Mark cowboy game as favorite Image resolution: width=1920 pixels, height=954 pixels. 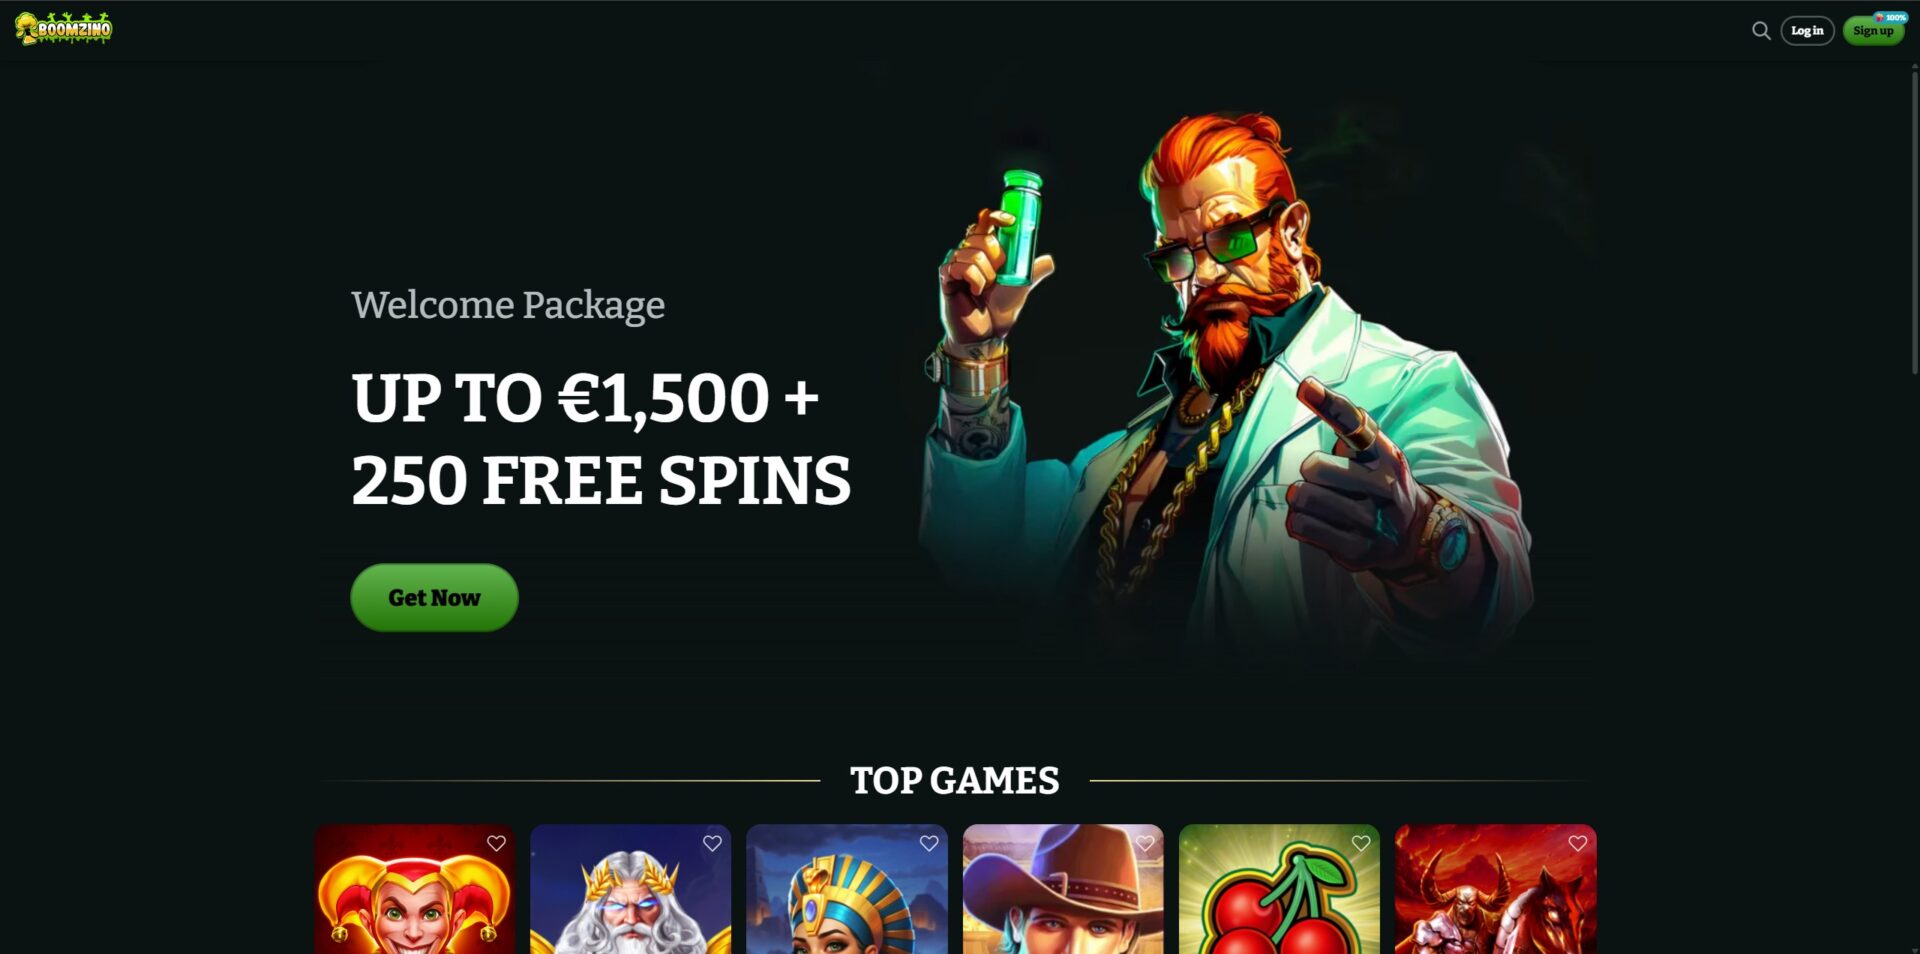(x=1145, y=843)
